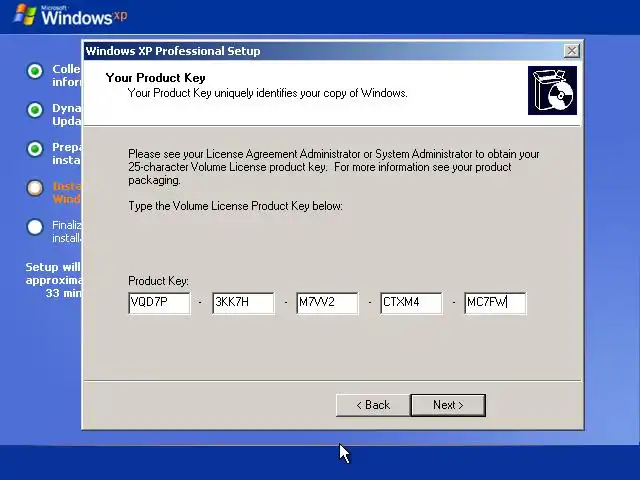Click the 'Your Product Key' heading
The image size is (640, 480).
pos(156,78)
